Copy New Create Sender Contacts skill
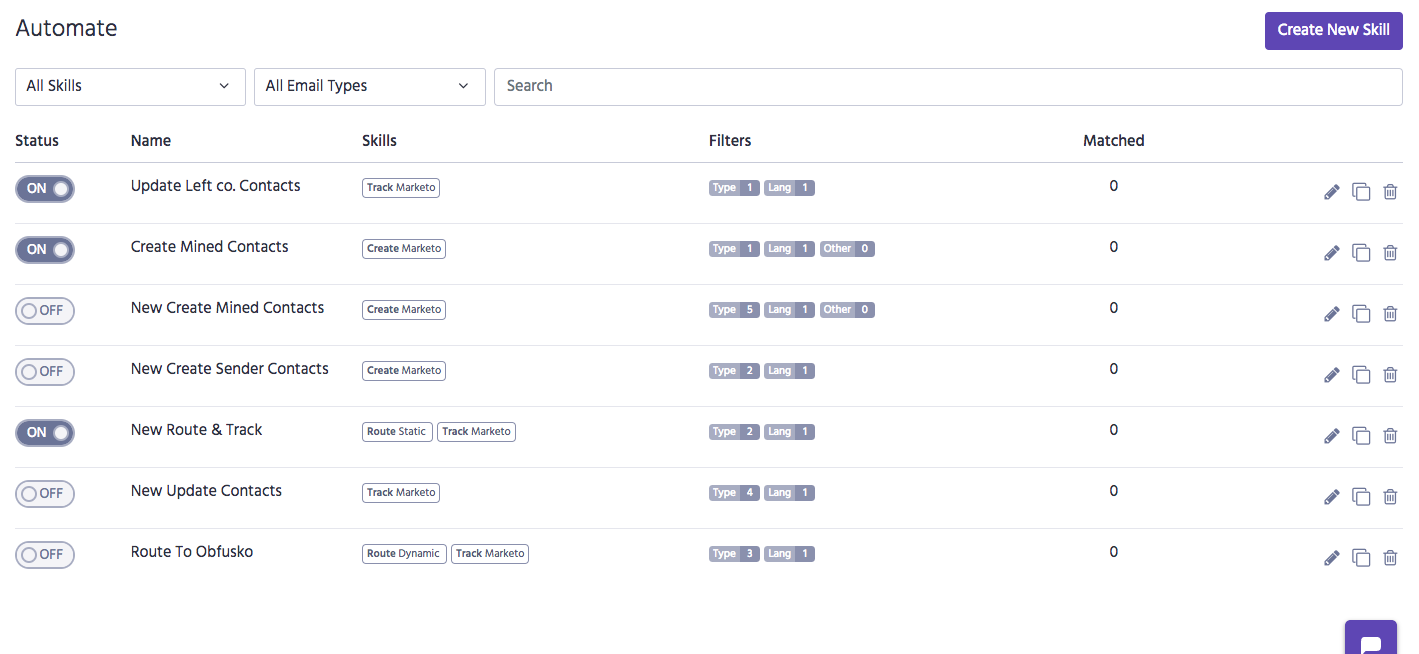Viewport: 1419px width, 654px height. (x=1361, y=375)
